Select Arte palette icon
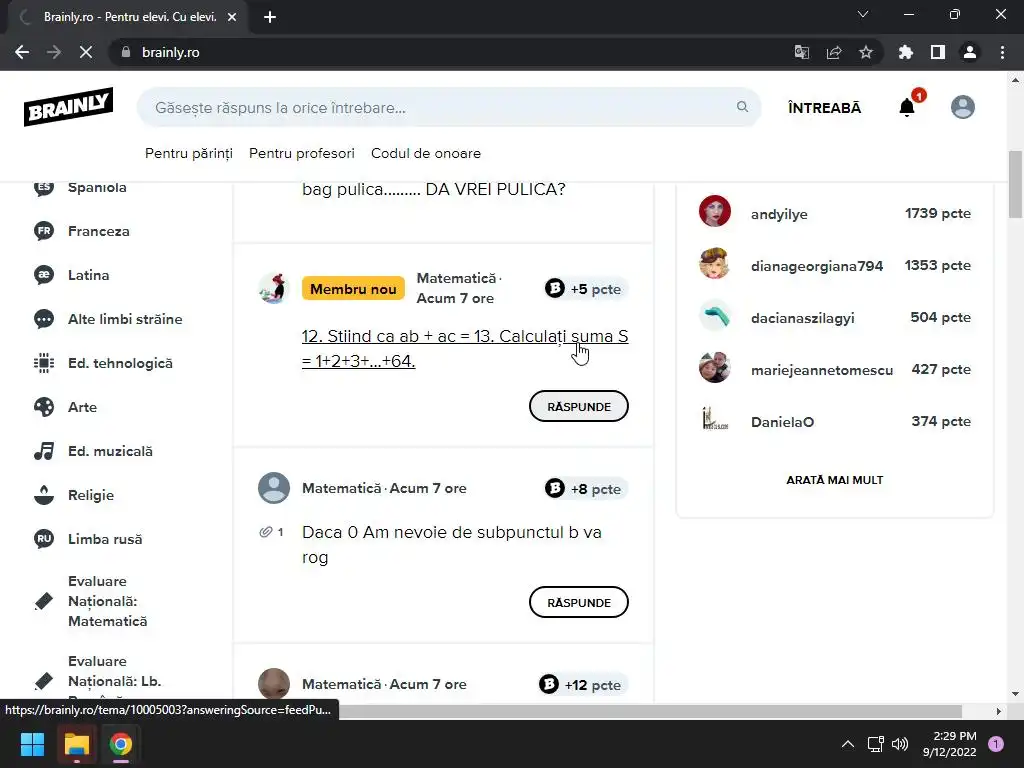Image resolution: width=1024 pixels, height=768 pixels. (x=44, y=407)
